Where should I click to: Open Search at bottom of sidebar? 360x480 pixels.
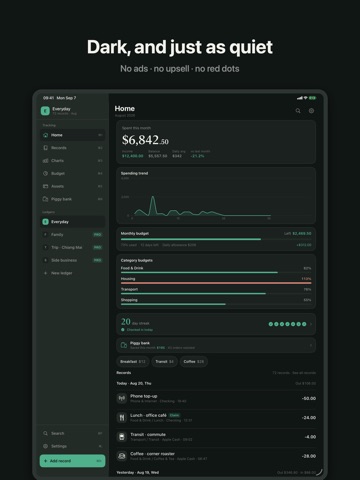tap(73, 433)
